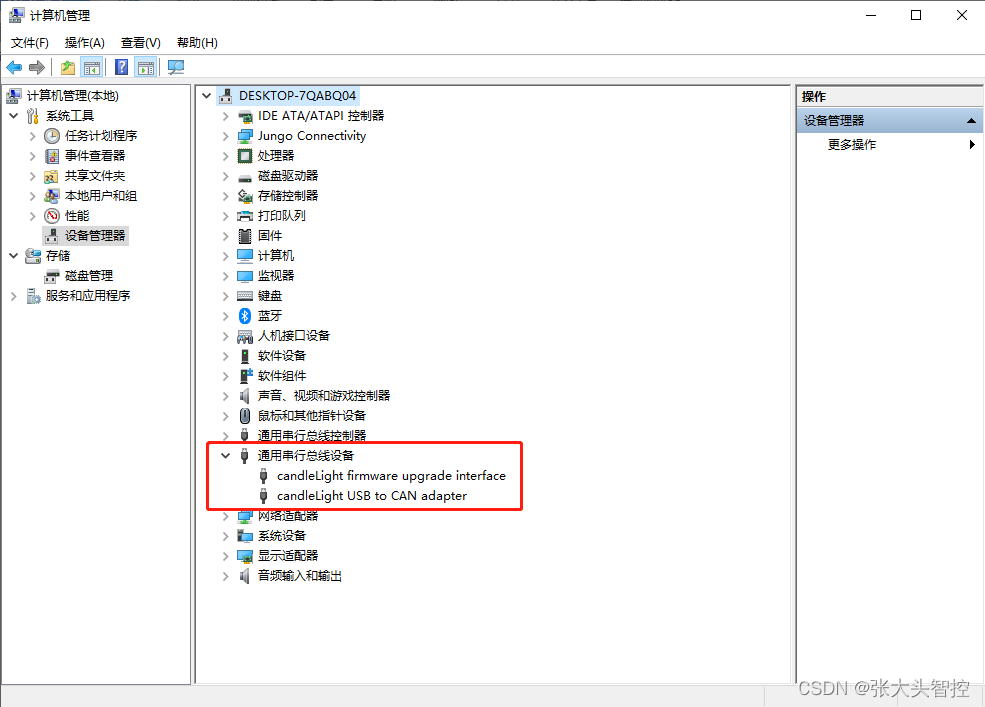Click the USB icon of candleLight firmware upgrade interface
The image size is (985, 707).
pos(264,476)
